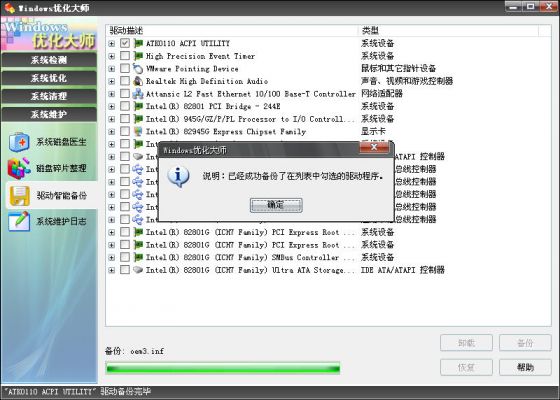Check the VMware Pointing Device checkbox
Screen dimensions: 560x400
[x=125, y=68]
